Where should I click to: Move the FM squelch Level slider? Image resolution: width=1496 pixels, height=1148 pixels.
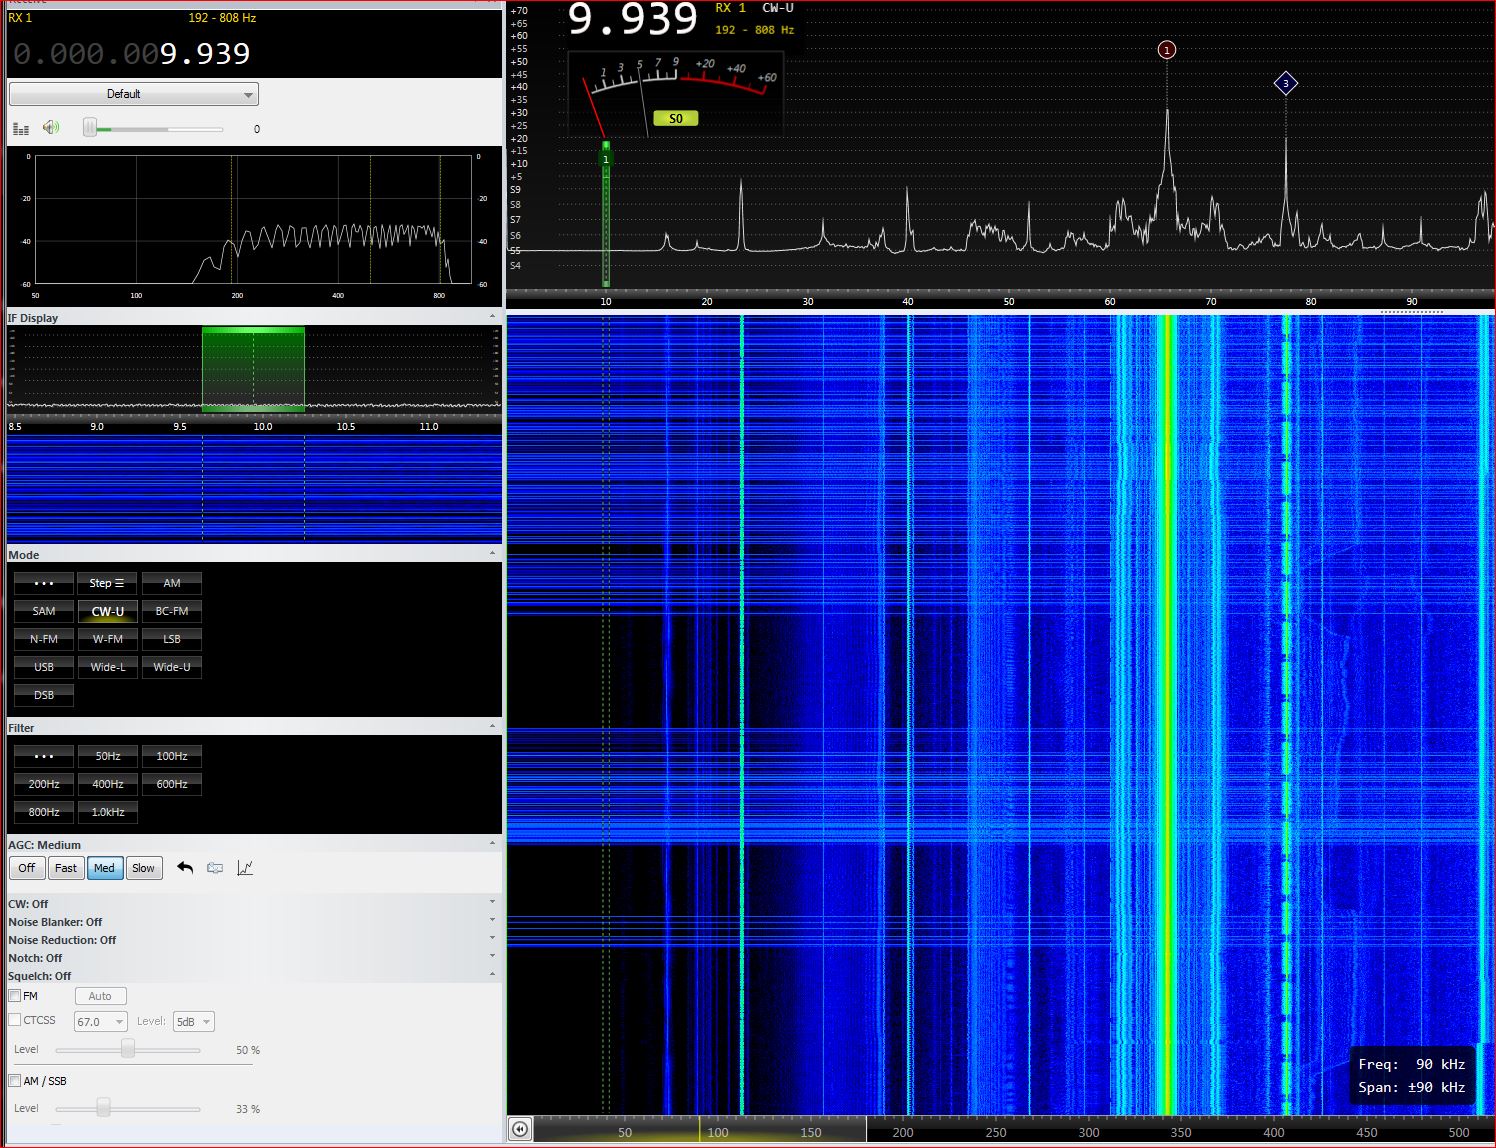pos(128,1049)
